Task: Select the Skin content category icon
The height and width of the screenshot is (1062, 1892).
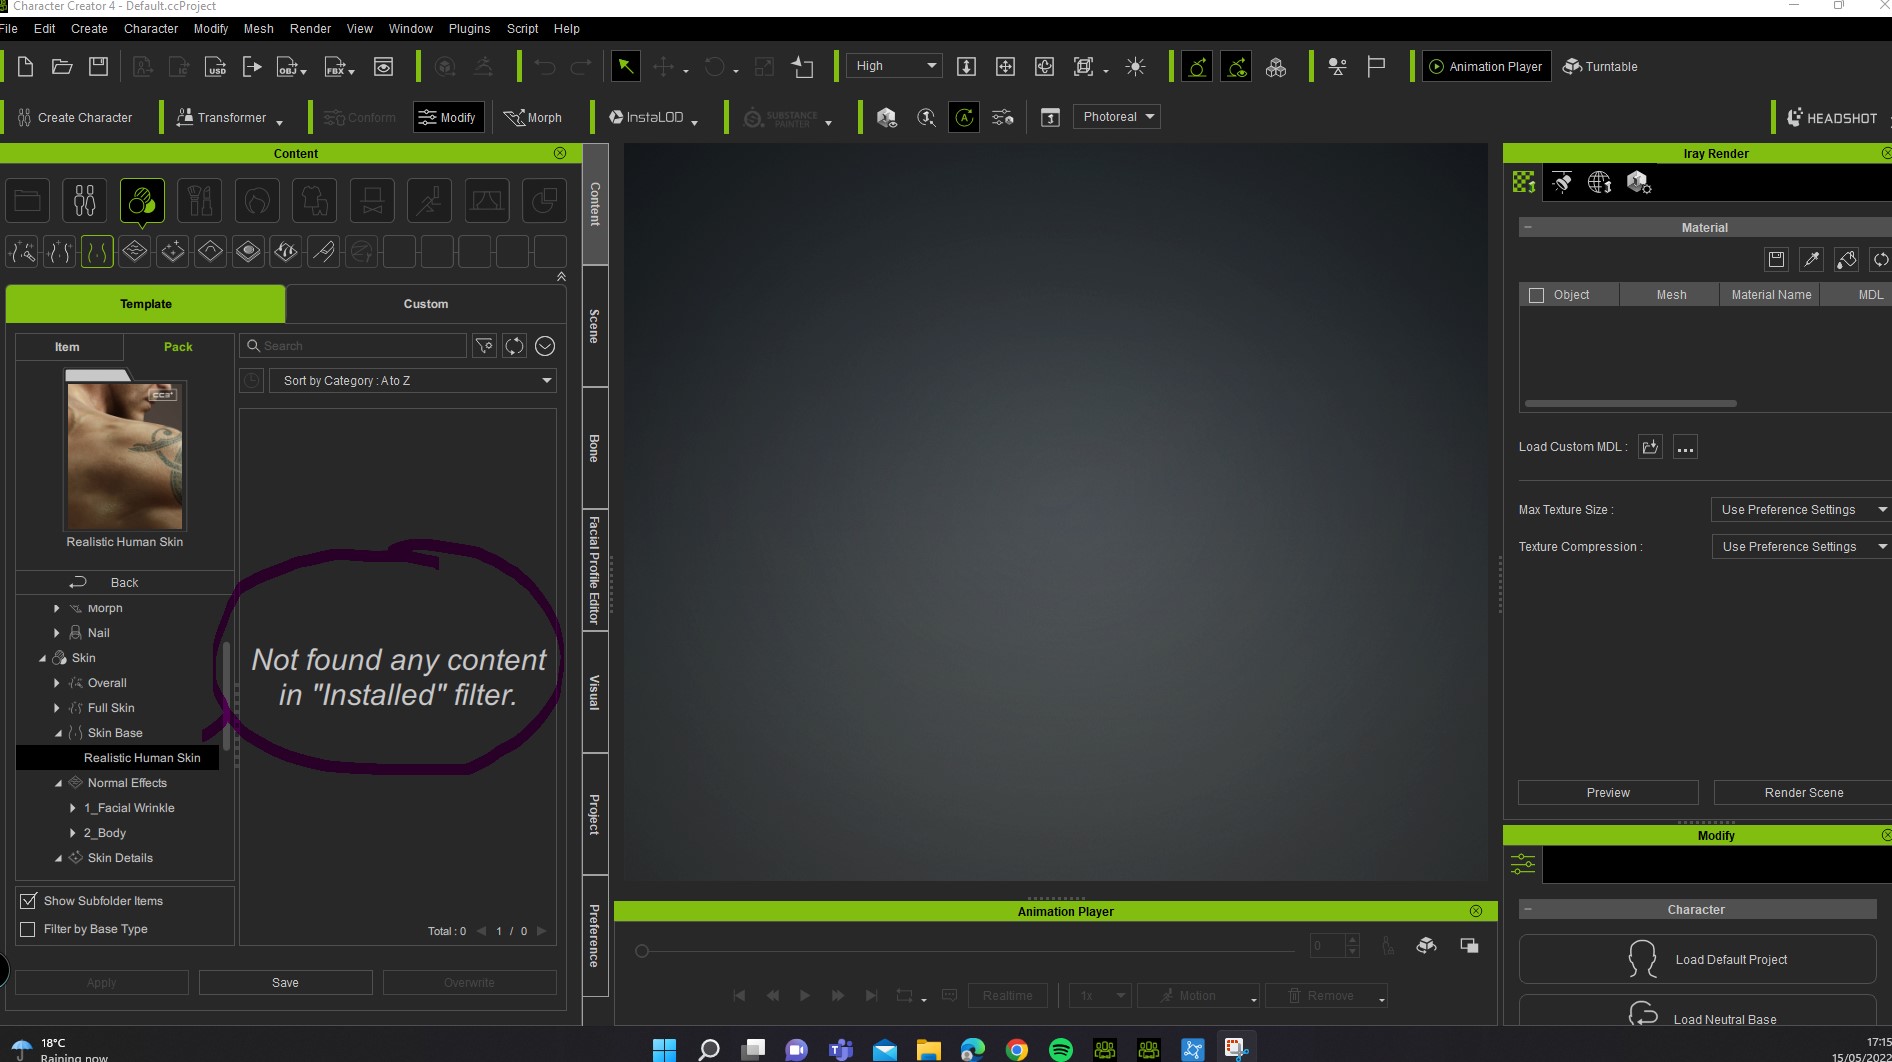Action: click(142, 201)
